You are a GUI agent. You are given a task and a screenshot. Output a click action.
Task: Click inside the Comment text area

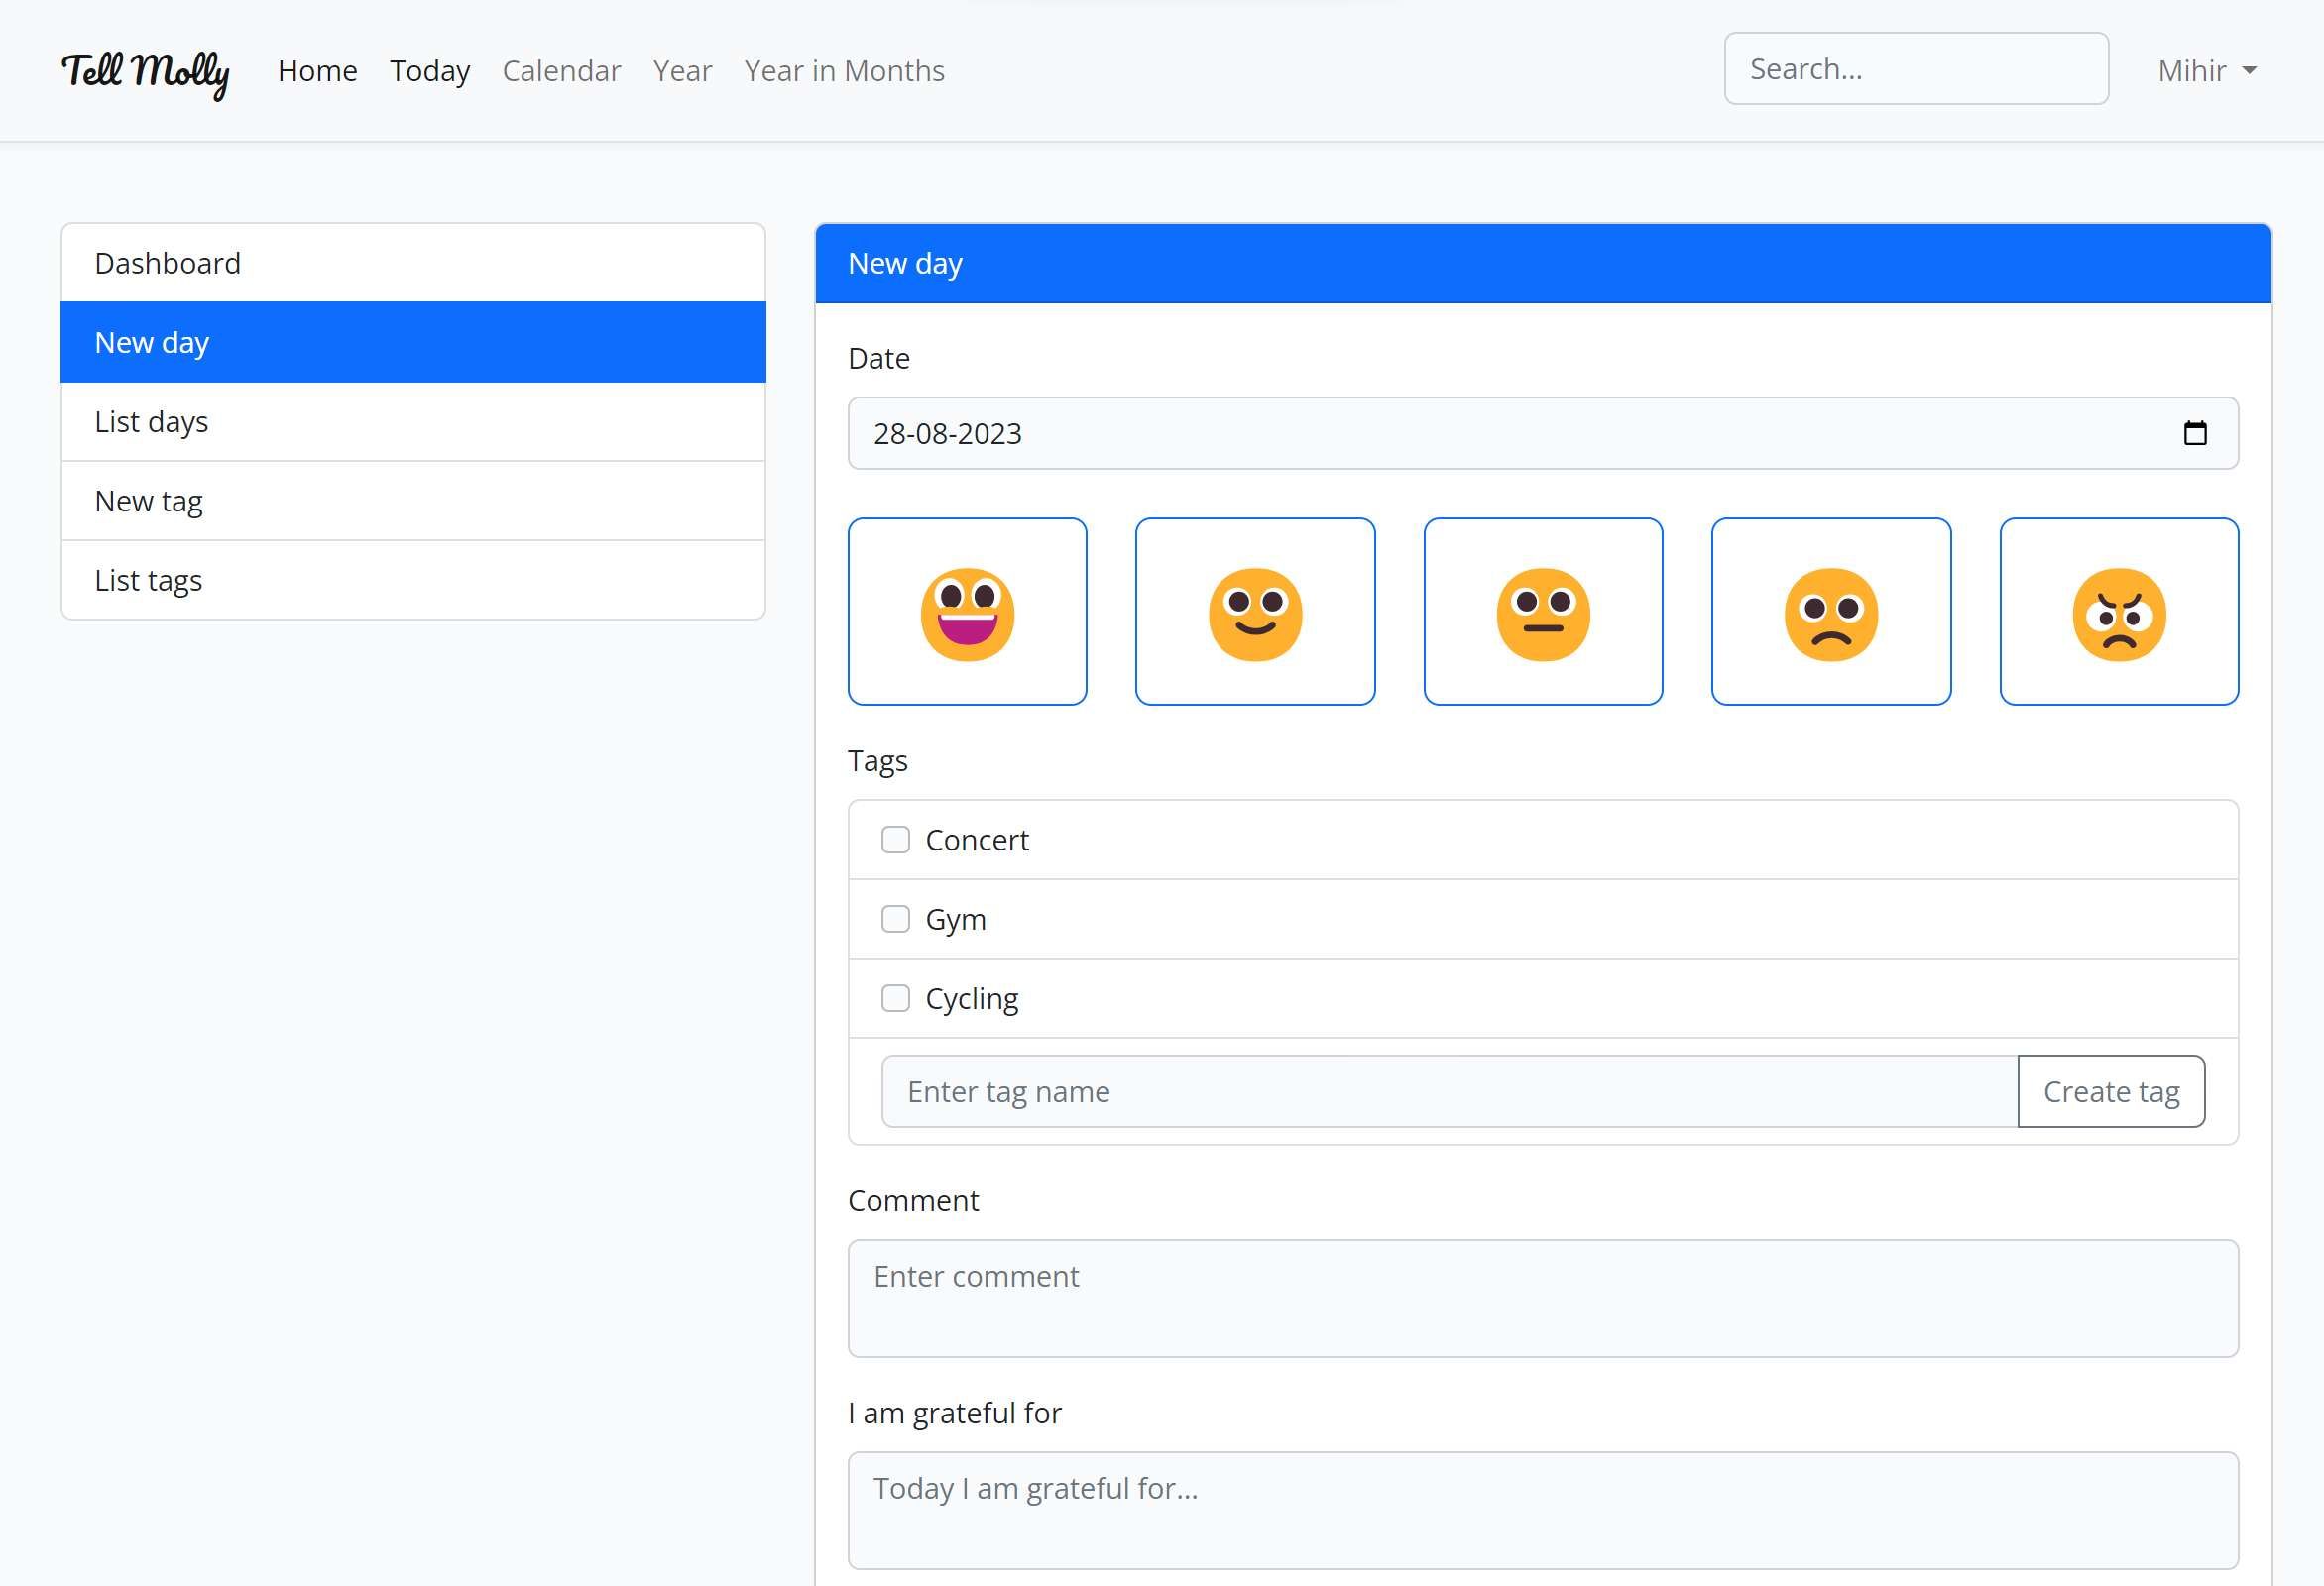[x=1542, y=1298]
